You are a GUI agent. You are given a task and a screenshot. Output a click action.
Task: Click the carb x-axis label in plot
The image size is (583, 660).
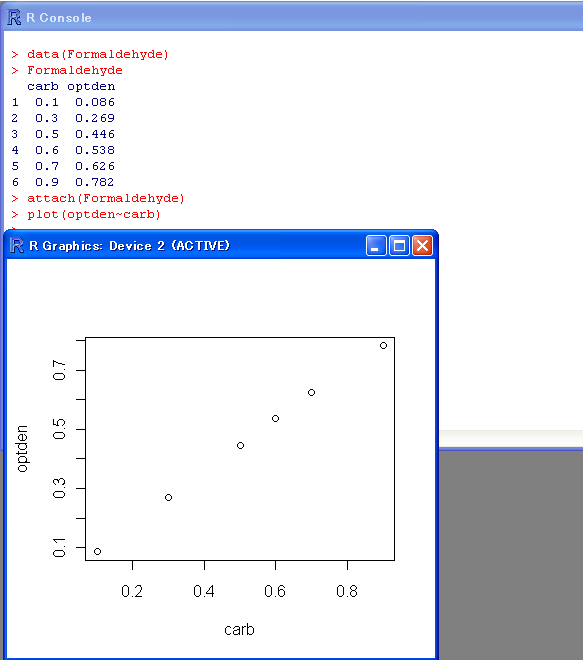239,630
